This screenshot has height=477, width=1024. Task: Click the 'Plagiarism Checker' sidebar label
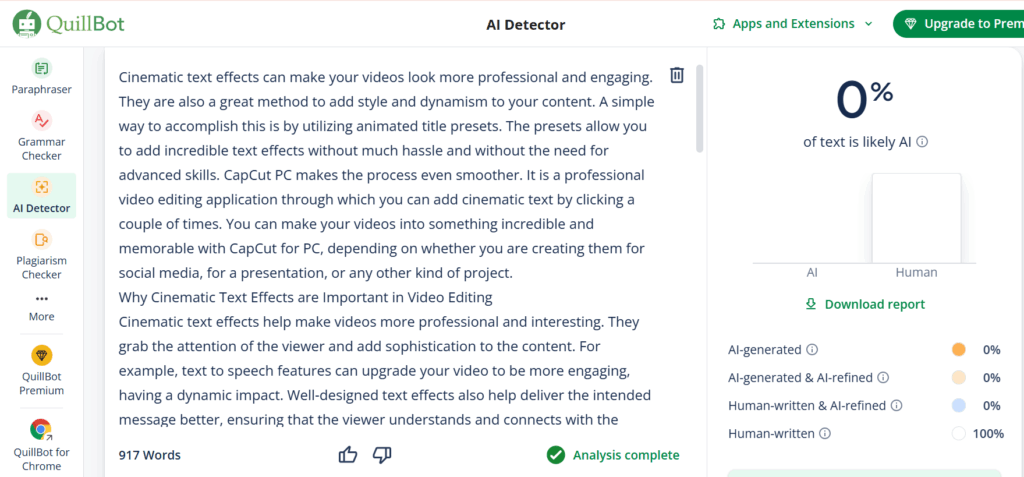[x=41, y=268]
